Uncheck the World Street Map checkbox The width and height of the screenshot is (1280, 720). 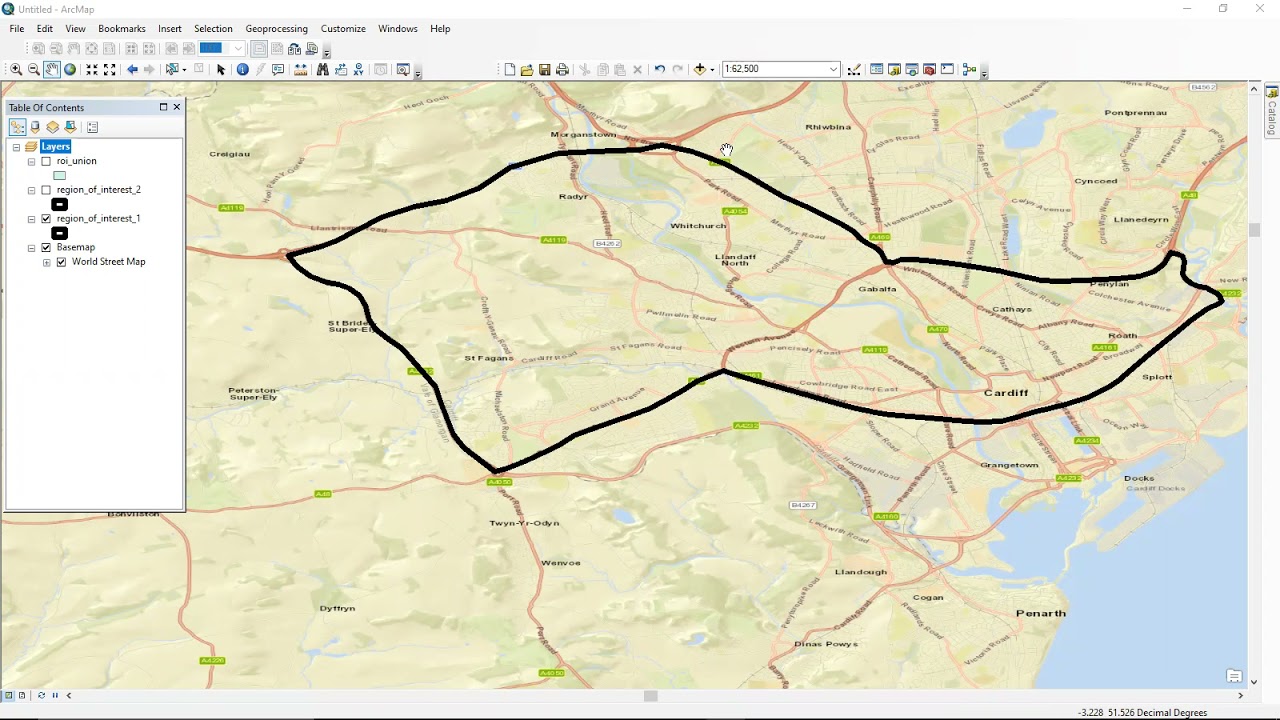click(x=61, y=262)
